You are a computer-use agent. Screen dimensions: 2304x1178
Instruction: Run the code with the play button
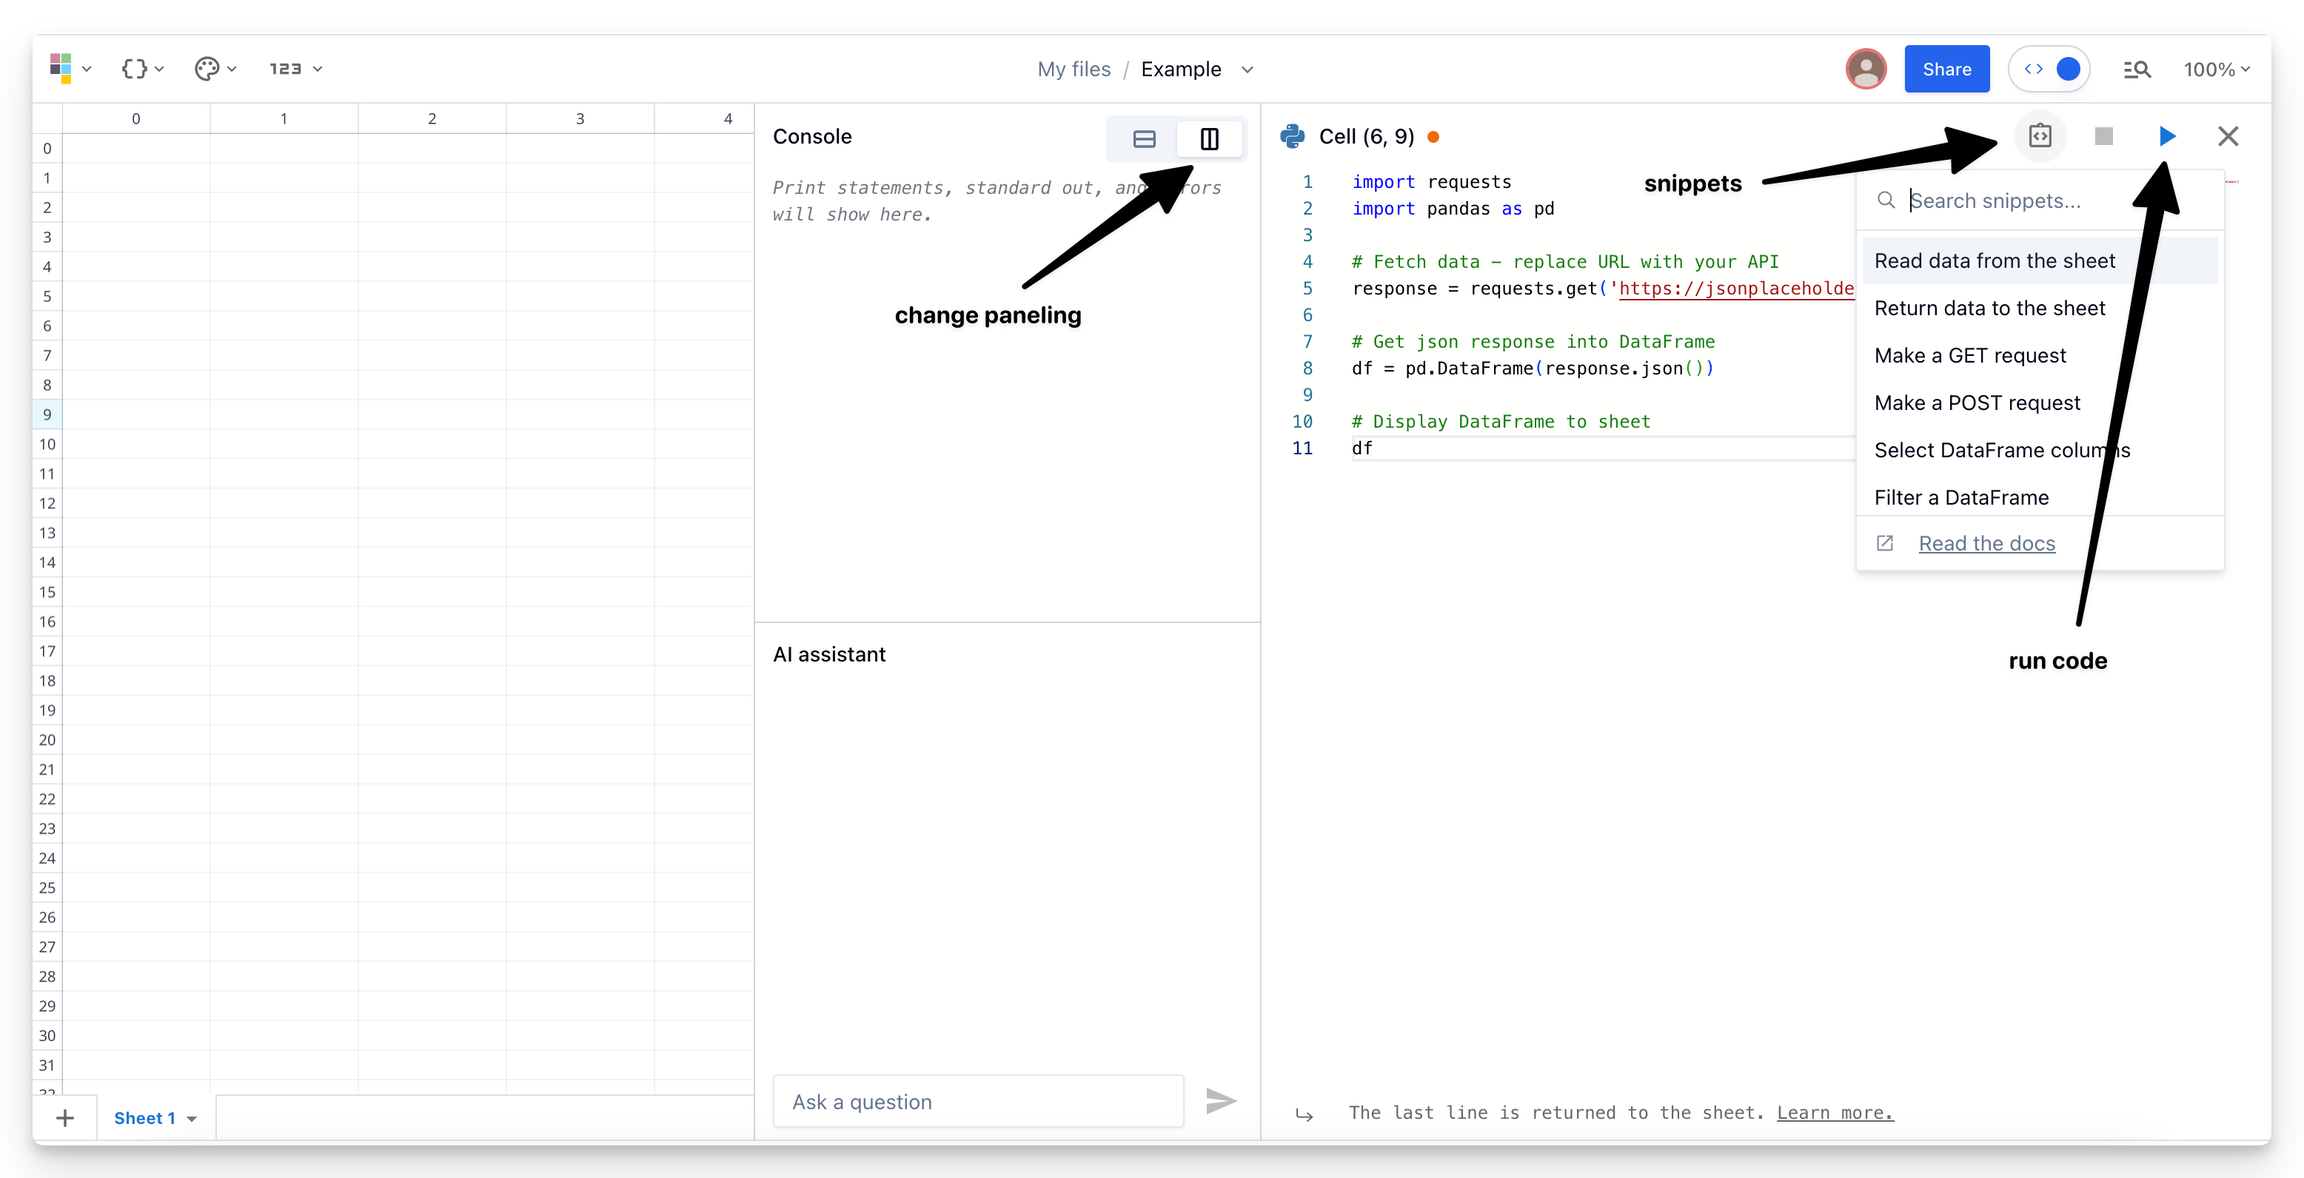(x=2167, y=136)
